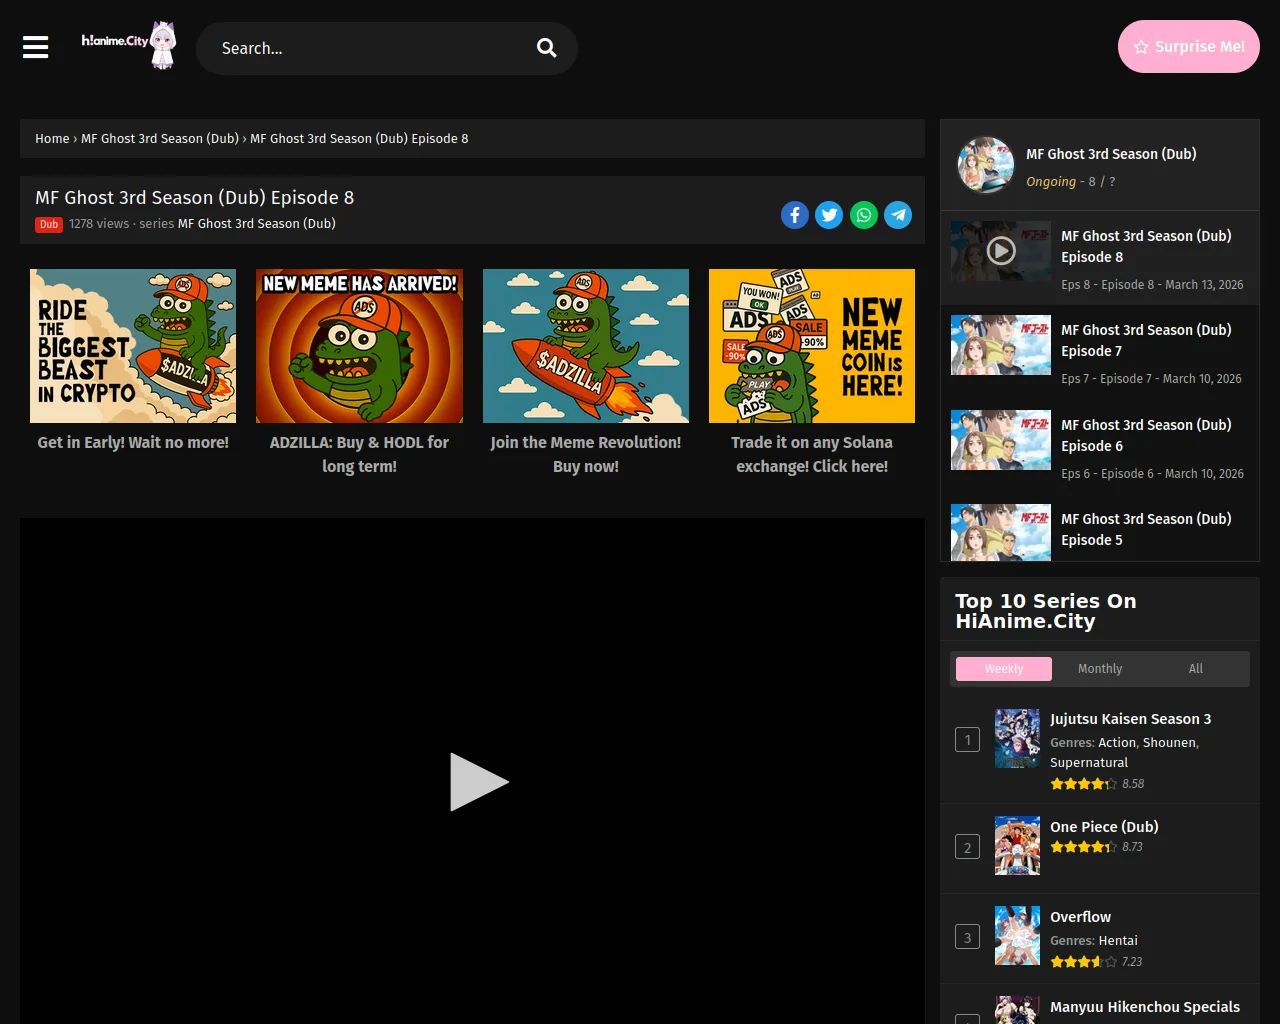Switch to the Monthly top series tab
The width and height of the screenshot is (1280, 1024).
pyautogui.click(x=1100, y=669)
